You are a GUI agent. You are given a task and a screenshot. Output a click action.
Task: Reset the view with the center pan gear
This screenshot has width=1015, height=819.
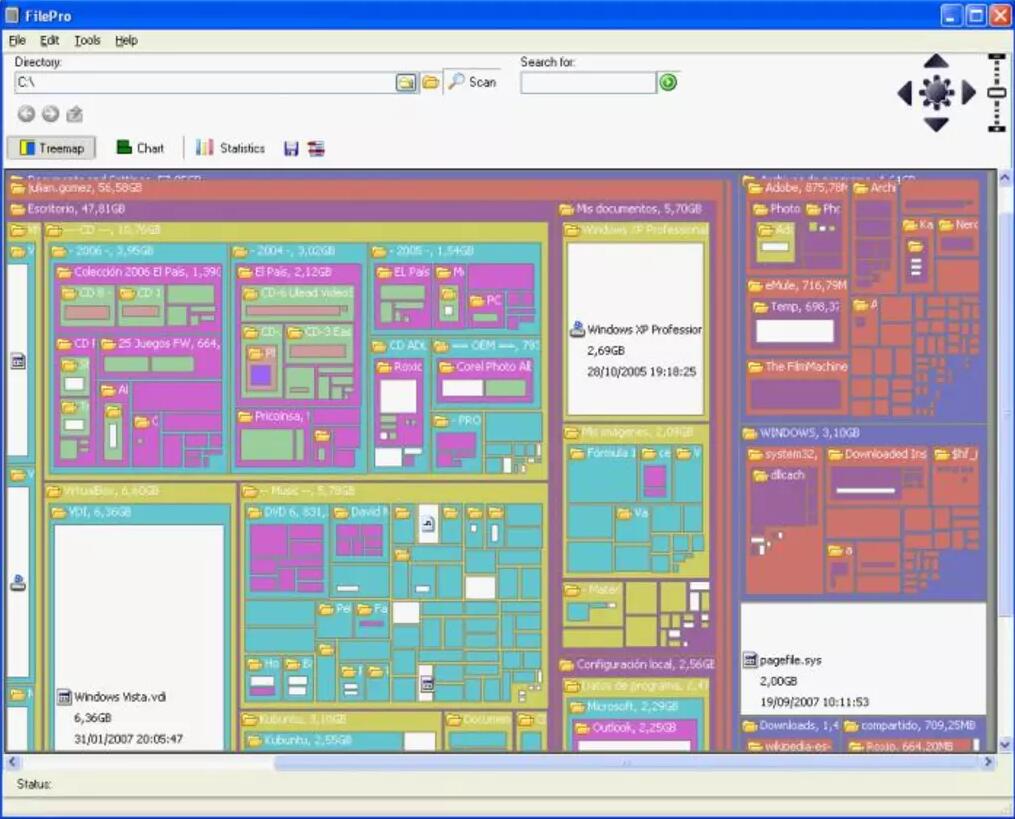(x=936, y=93)
